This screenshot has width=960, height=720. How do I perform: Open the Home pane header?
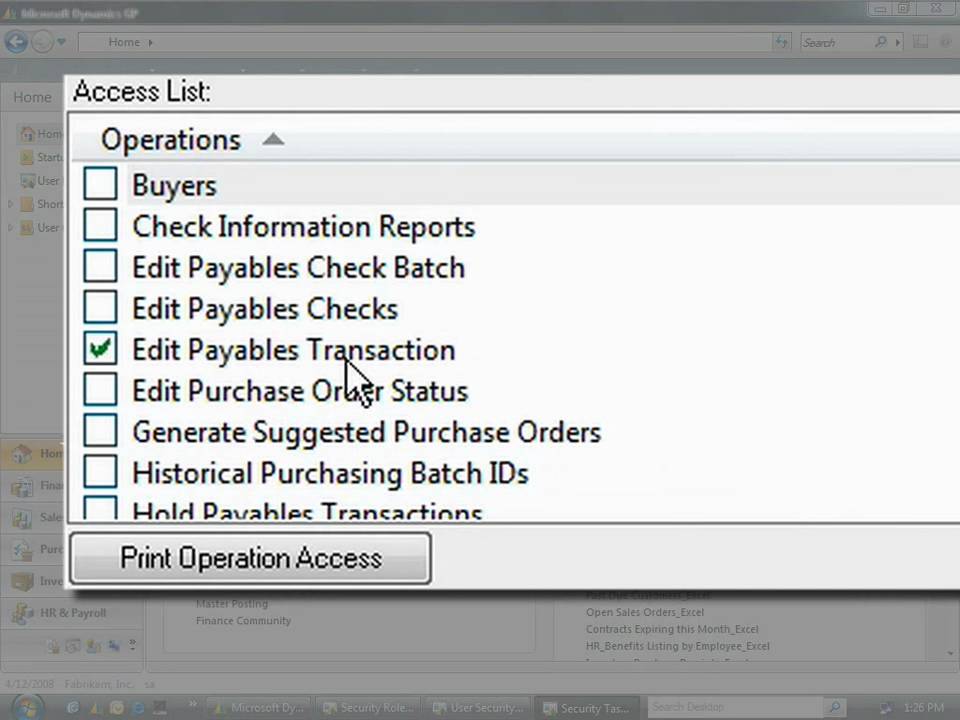(32, 97)
